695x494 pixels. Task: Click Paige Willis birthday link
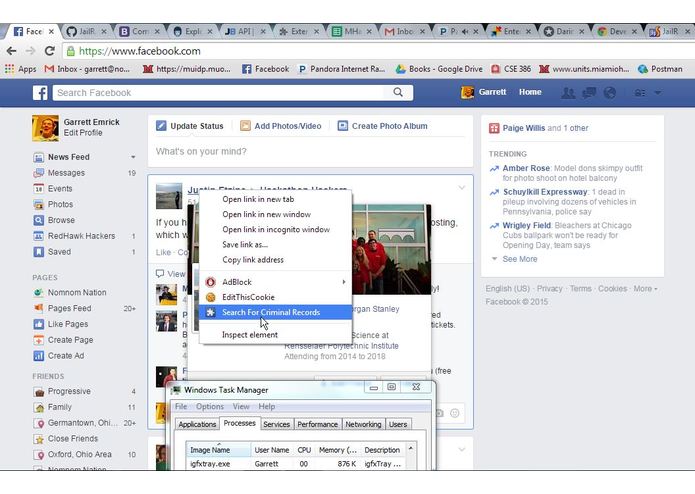[x=523, y=128]
